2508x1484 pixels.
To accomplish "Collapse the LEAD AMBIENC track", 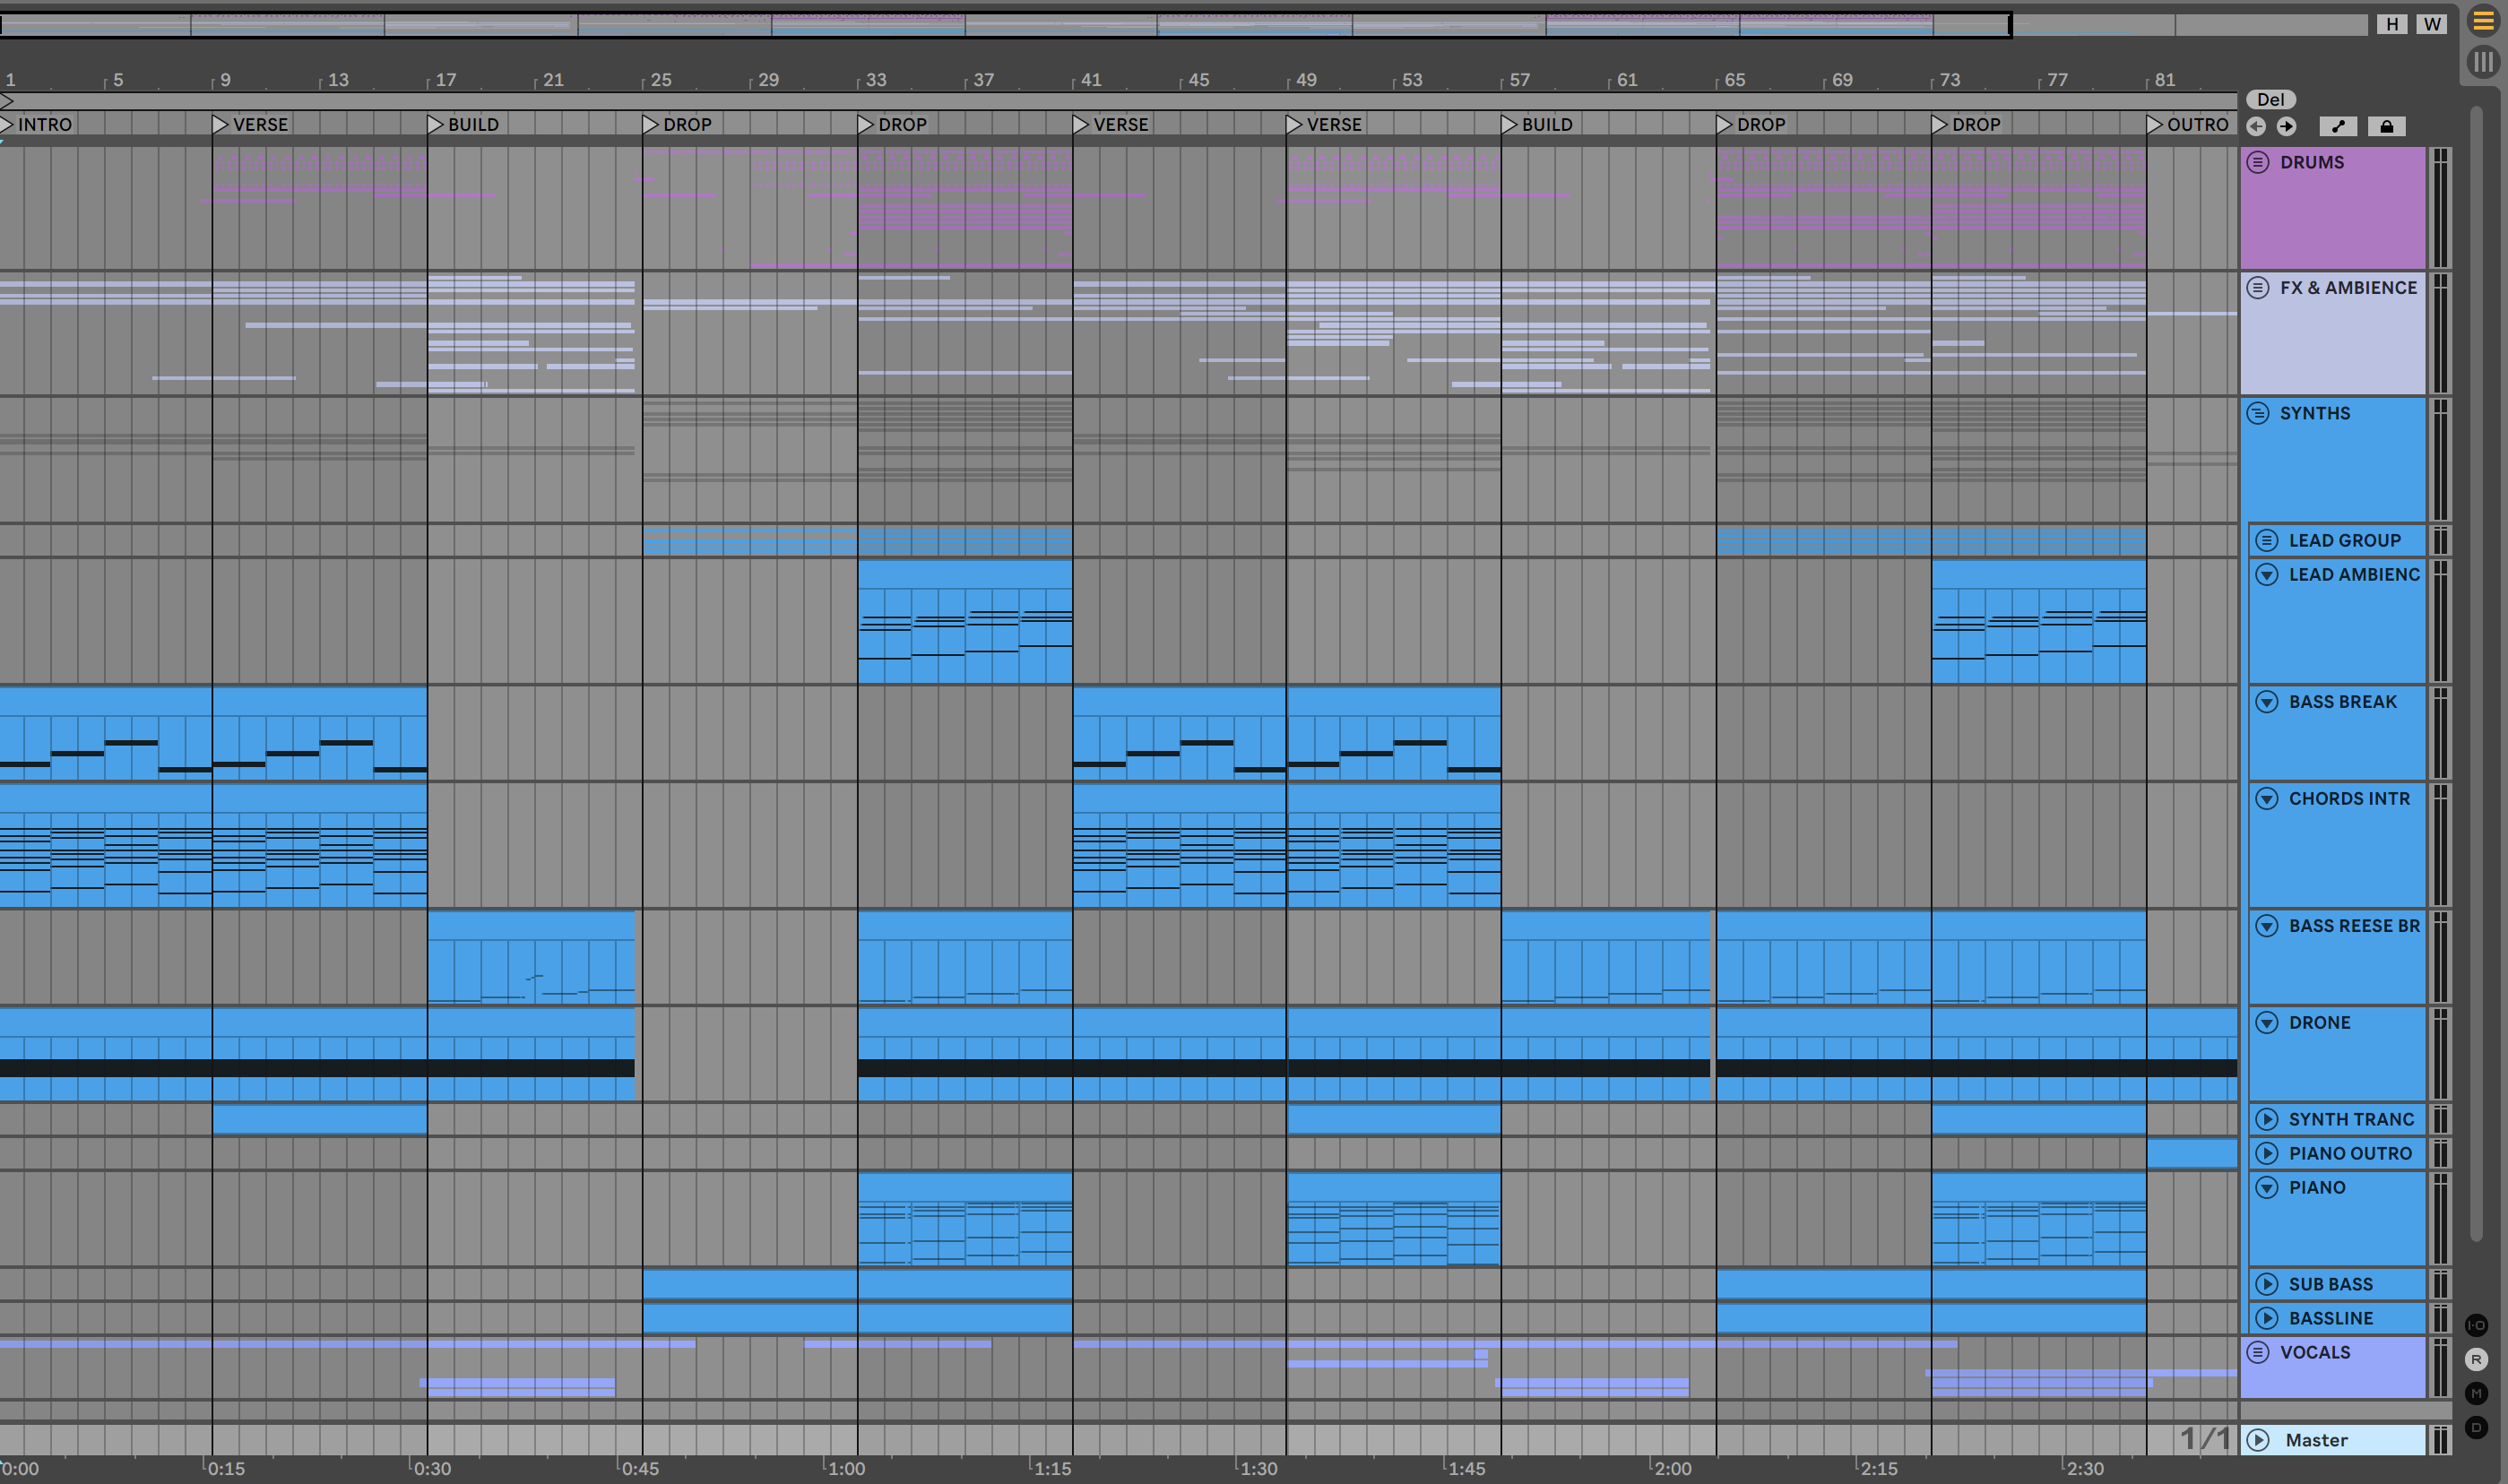I will point(2267,574).
